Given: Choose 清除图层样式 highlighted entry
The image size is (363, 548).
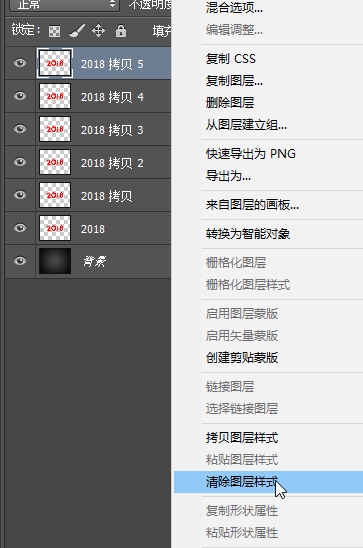Looking at the screenshot, I should click(268, 482).
